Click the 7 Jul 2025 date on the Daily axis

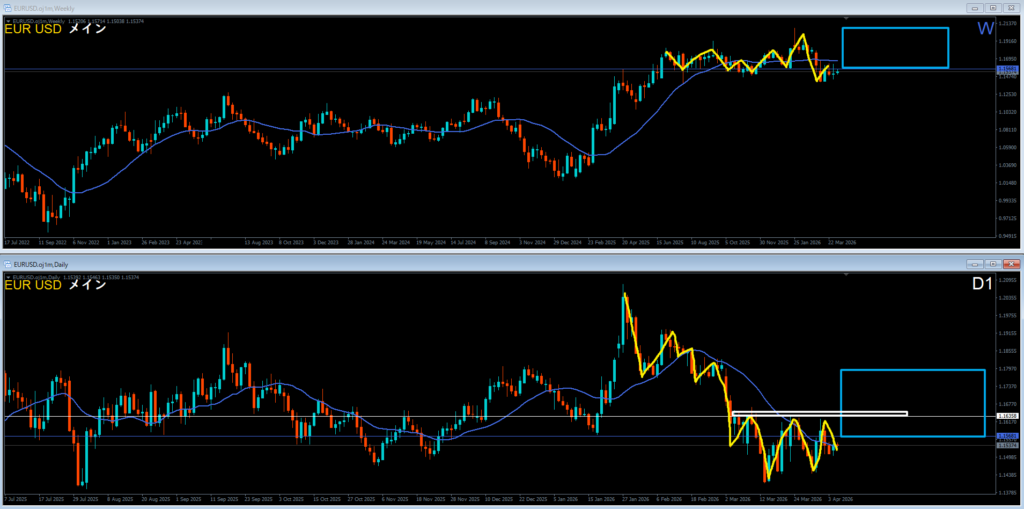pos(16,499)
